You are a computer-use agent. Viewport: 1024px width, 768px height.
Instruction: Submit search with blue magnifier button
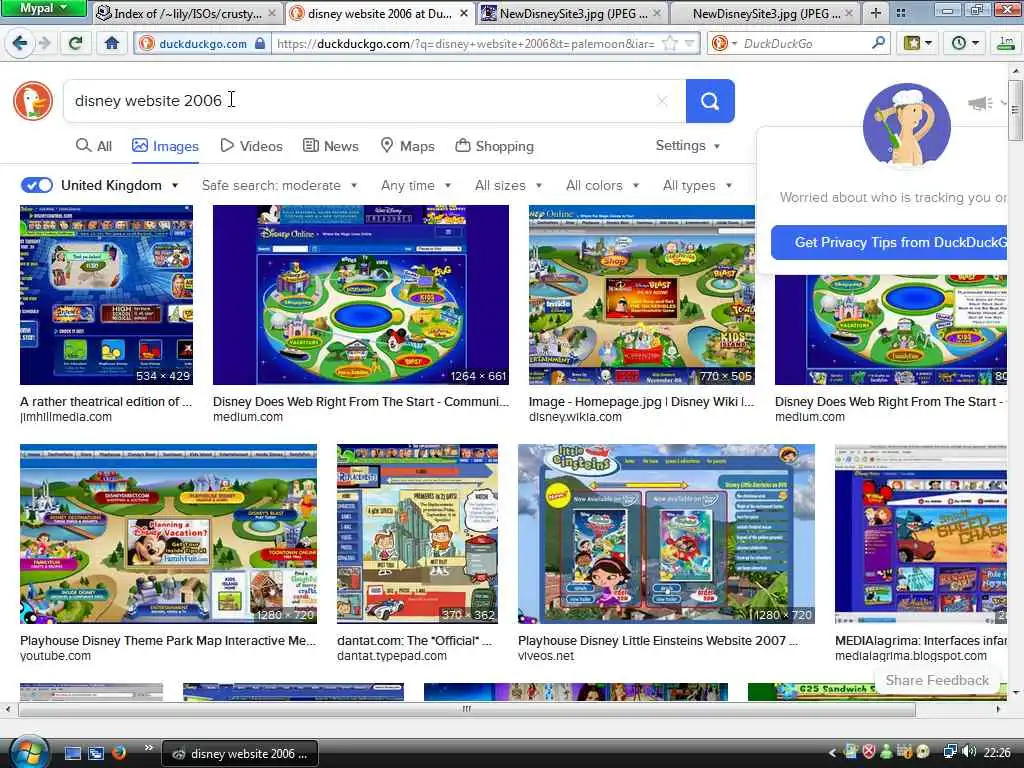pos(710,101)
